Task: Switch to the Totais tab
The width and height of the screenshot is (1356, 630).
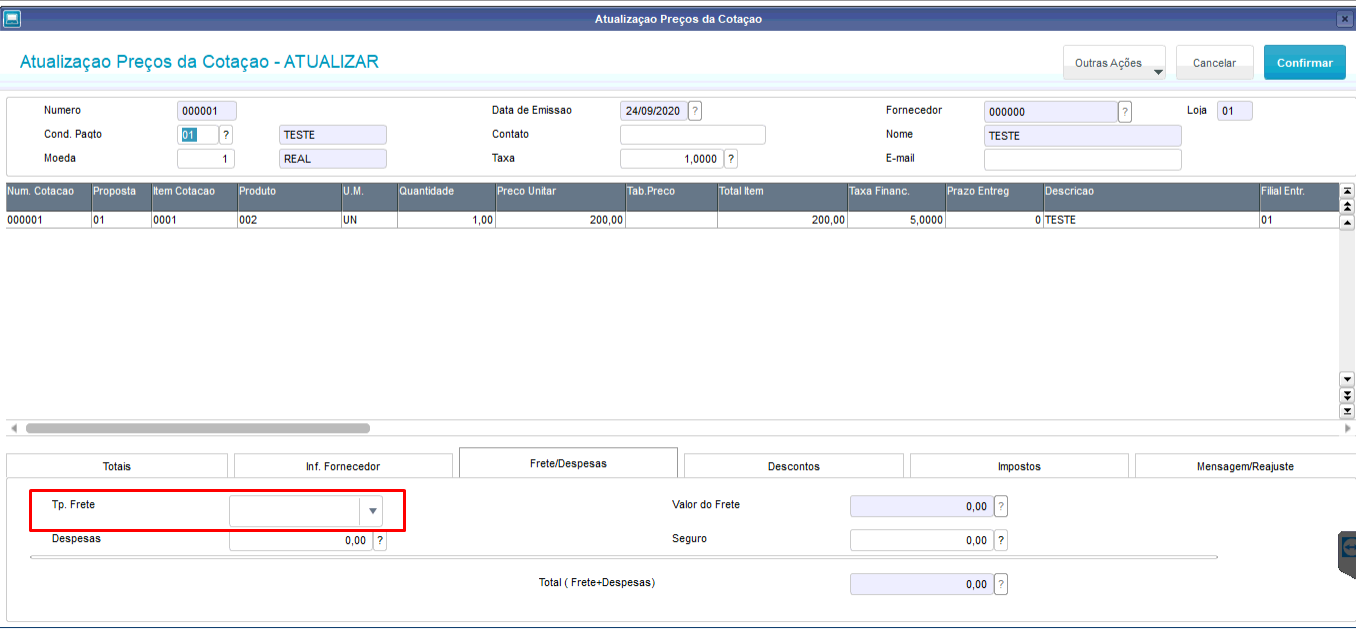Action: pos(117,466)
